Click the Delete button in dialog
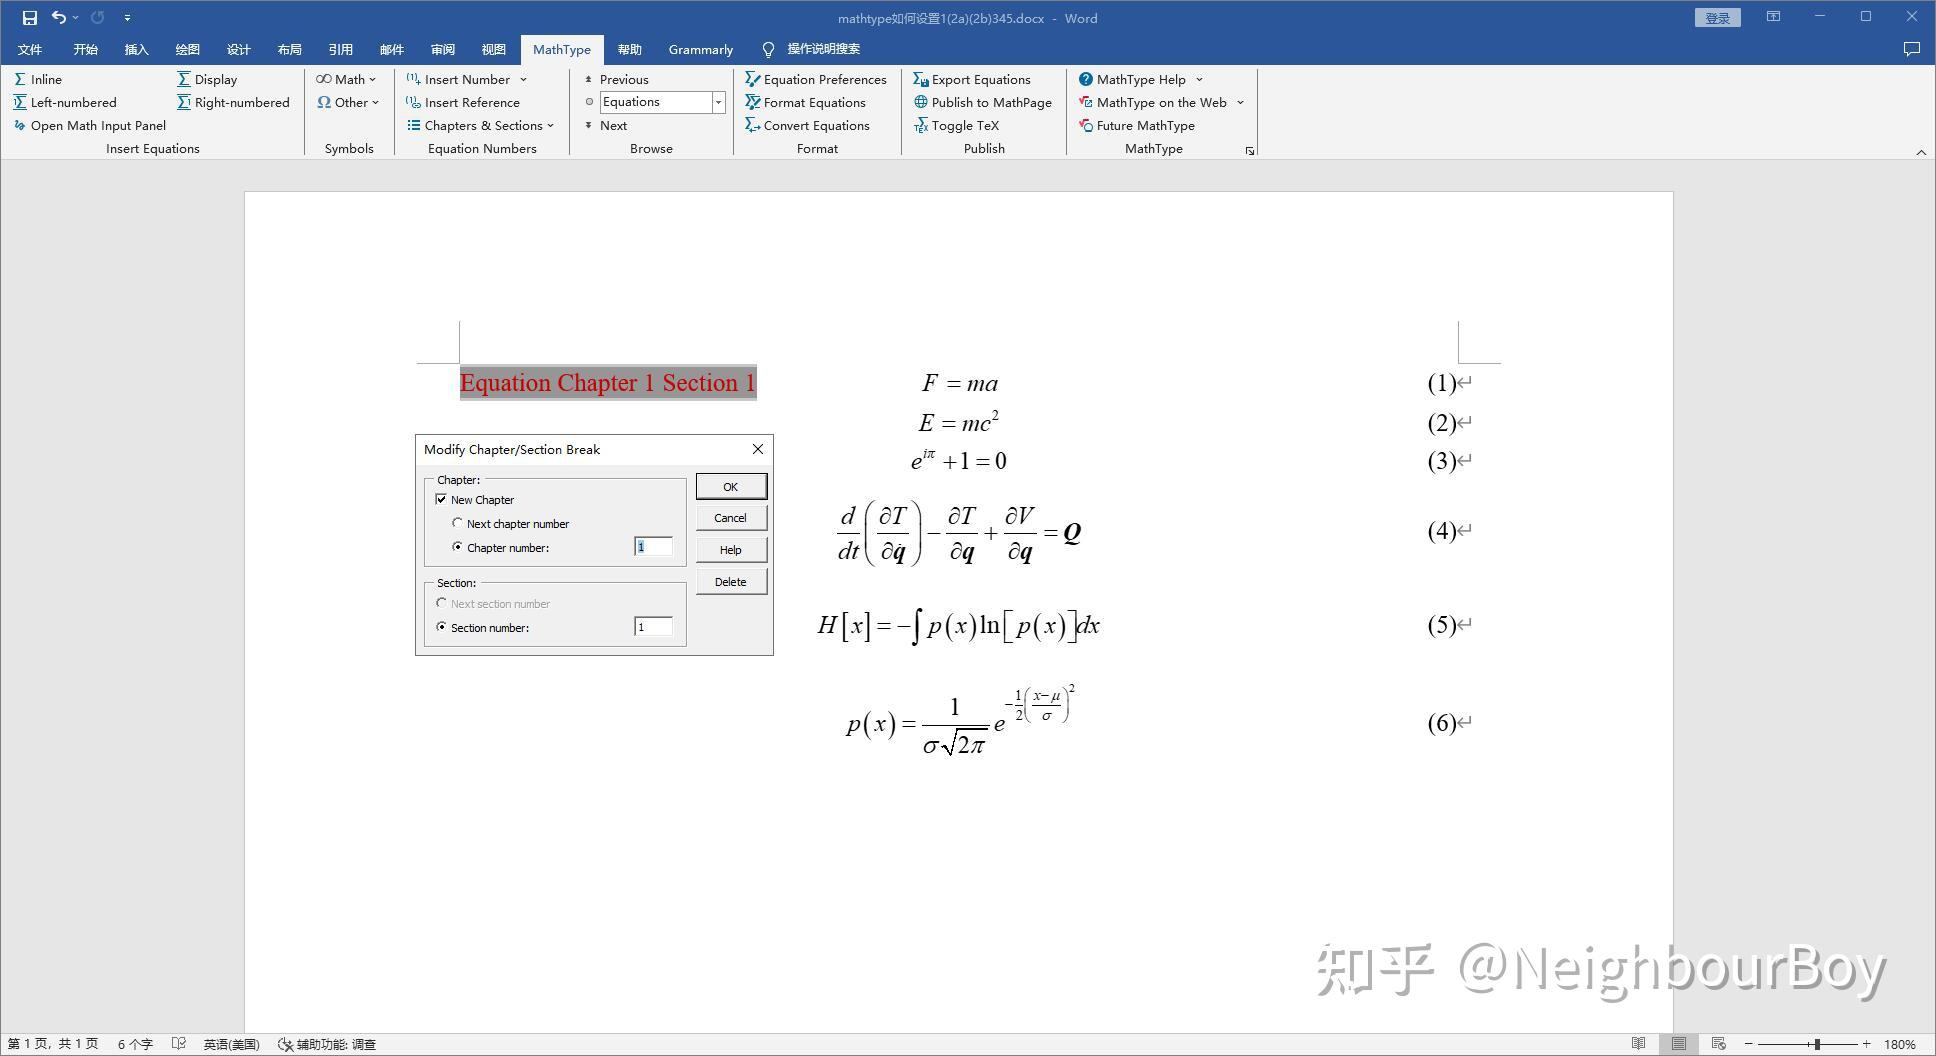The height and width of the screenshot is (1056, 1936). pyautogui.click(x=730, y=581)
